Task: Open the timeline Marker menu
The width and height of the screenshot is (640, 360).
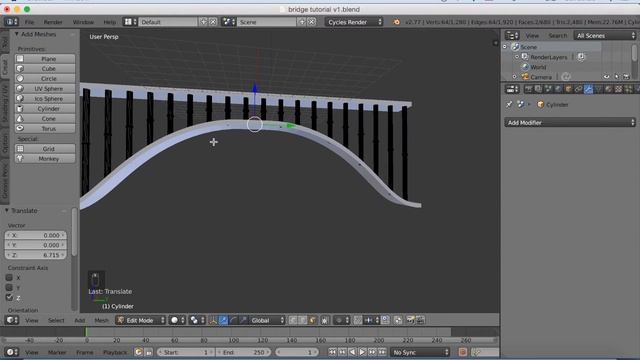Action: pyautogui.click(x=57, y=352)
